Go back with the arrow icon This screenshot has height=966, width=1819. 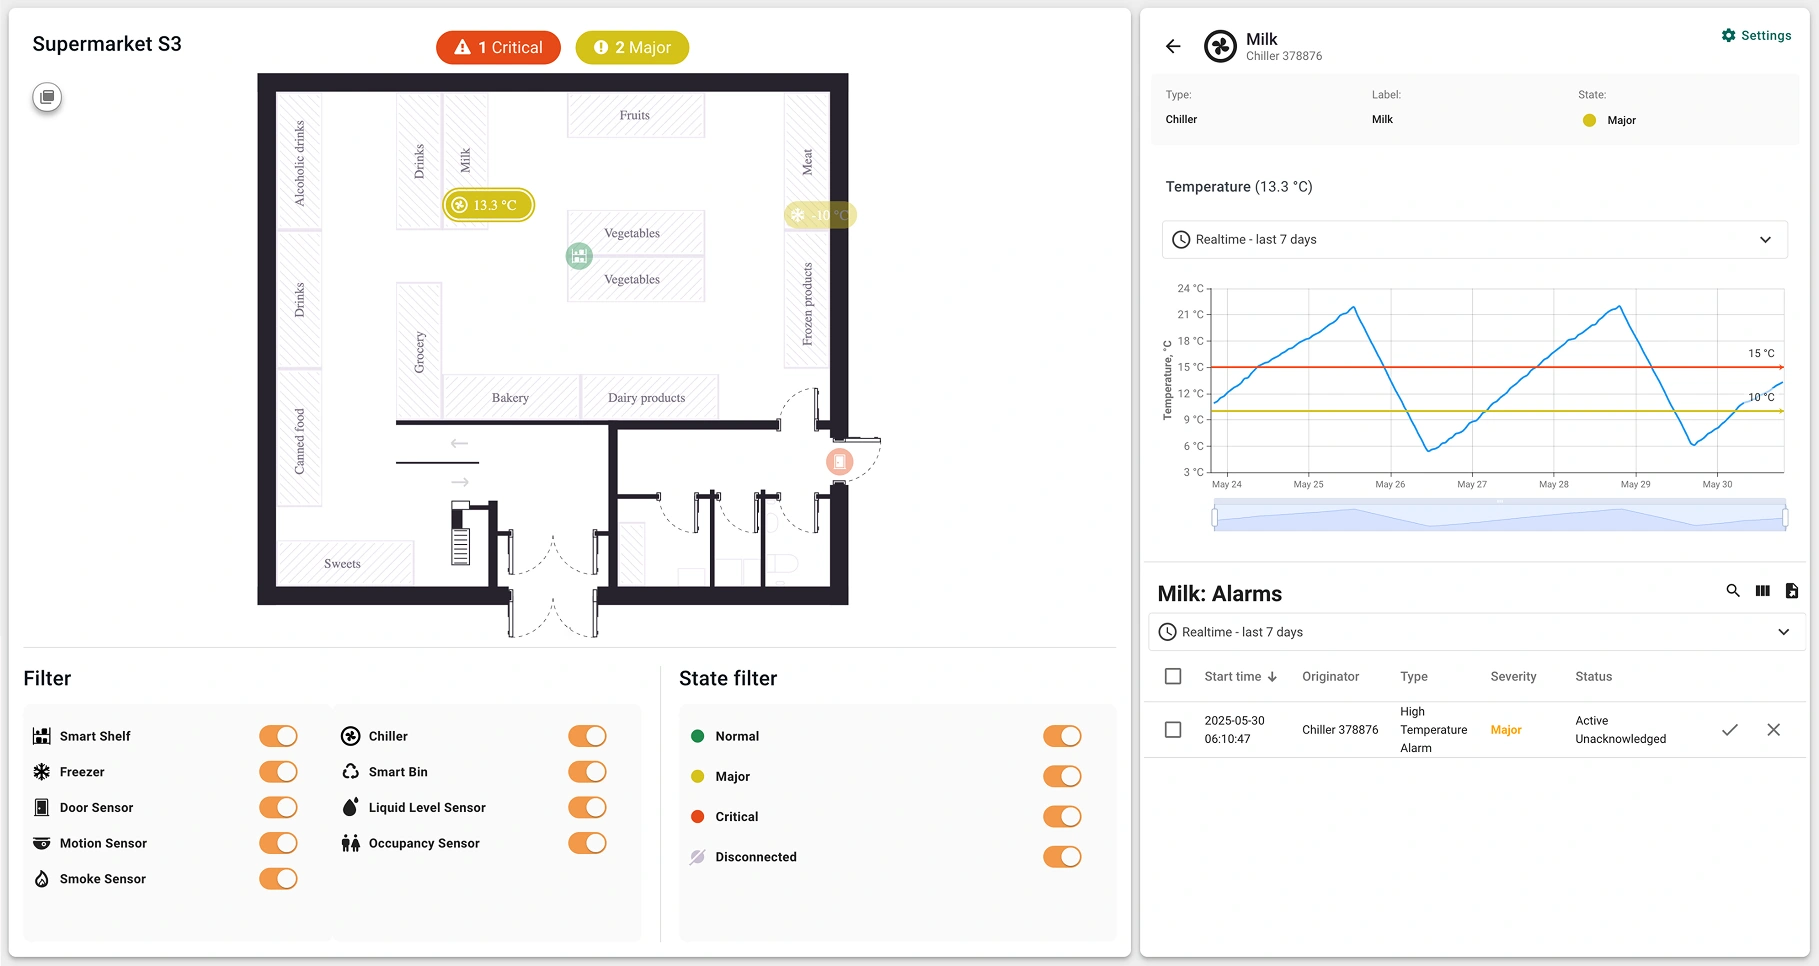click(x=1172, y=46)
